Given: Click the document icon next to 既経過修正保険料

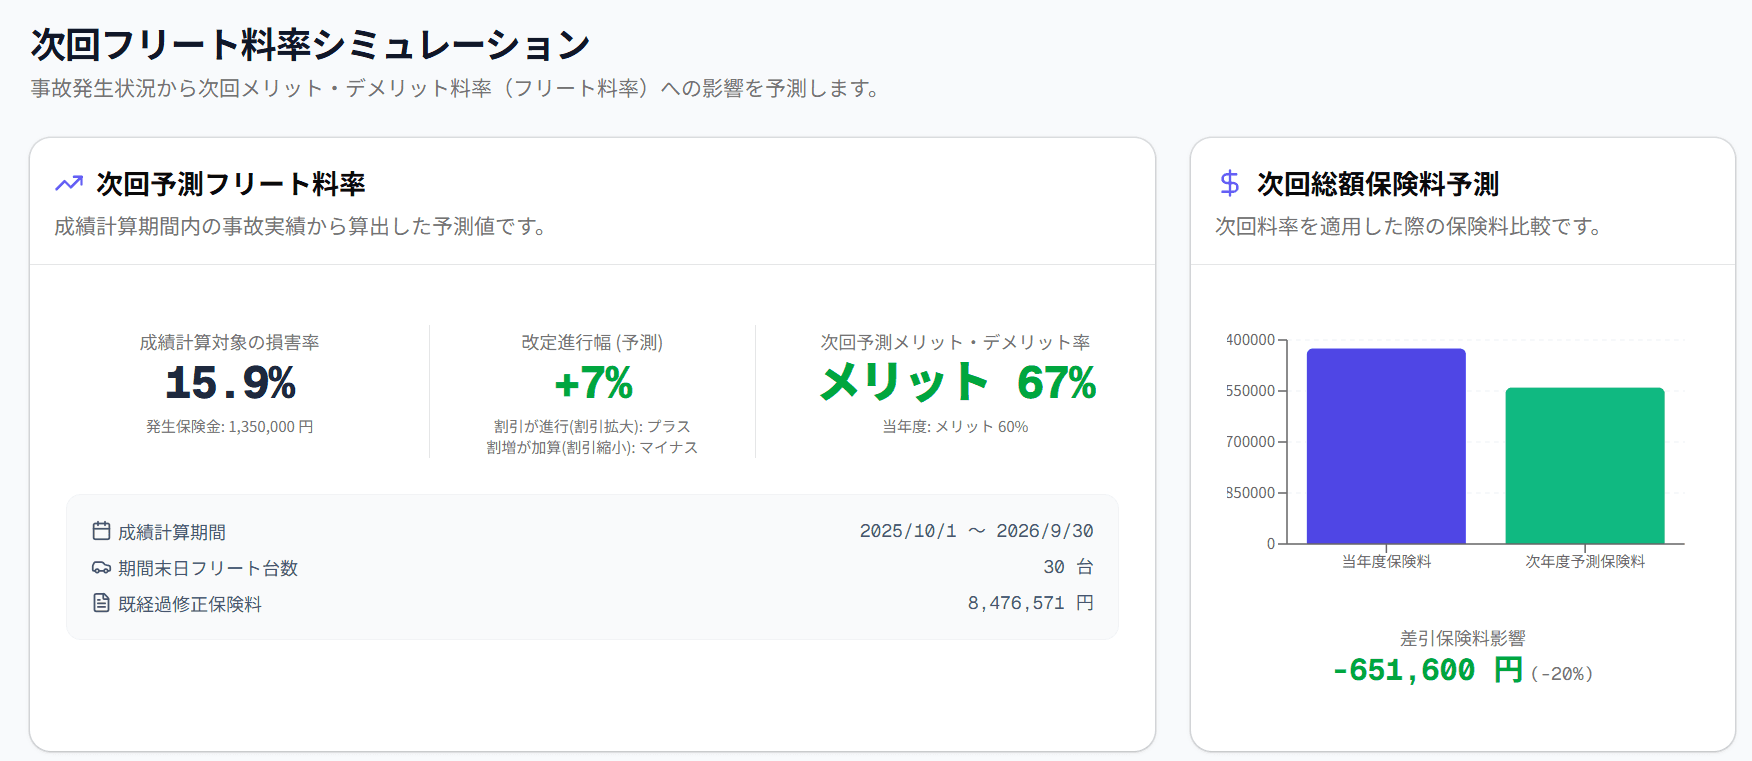Looking at the screenshot, I should [101, 603].
